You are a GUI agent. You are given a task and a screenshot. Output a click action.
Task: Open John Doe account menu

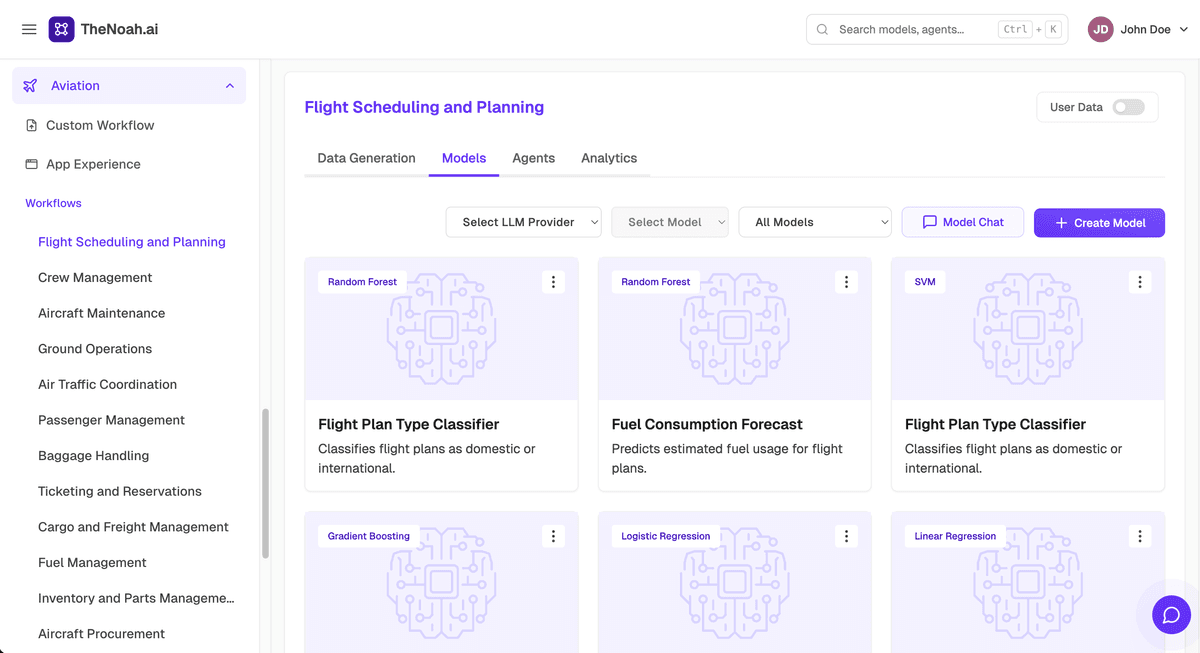[x=1138, y=29]
